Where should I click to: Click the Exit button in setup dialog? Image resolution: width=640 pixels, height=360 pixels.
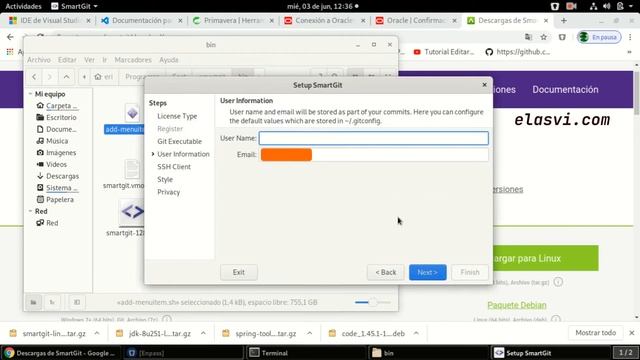(239, 272)
